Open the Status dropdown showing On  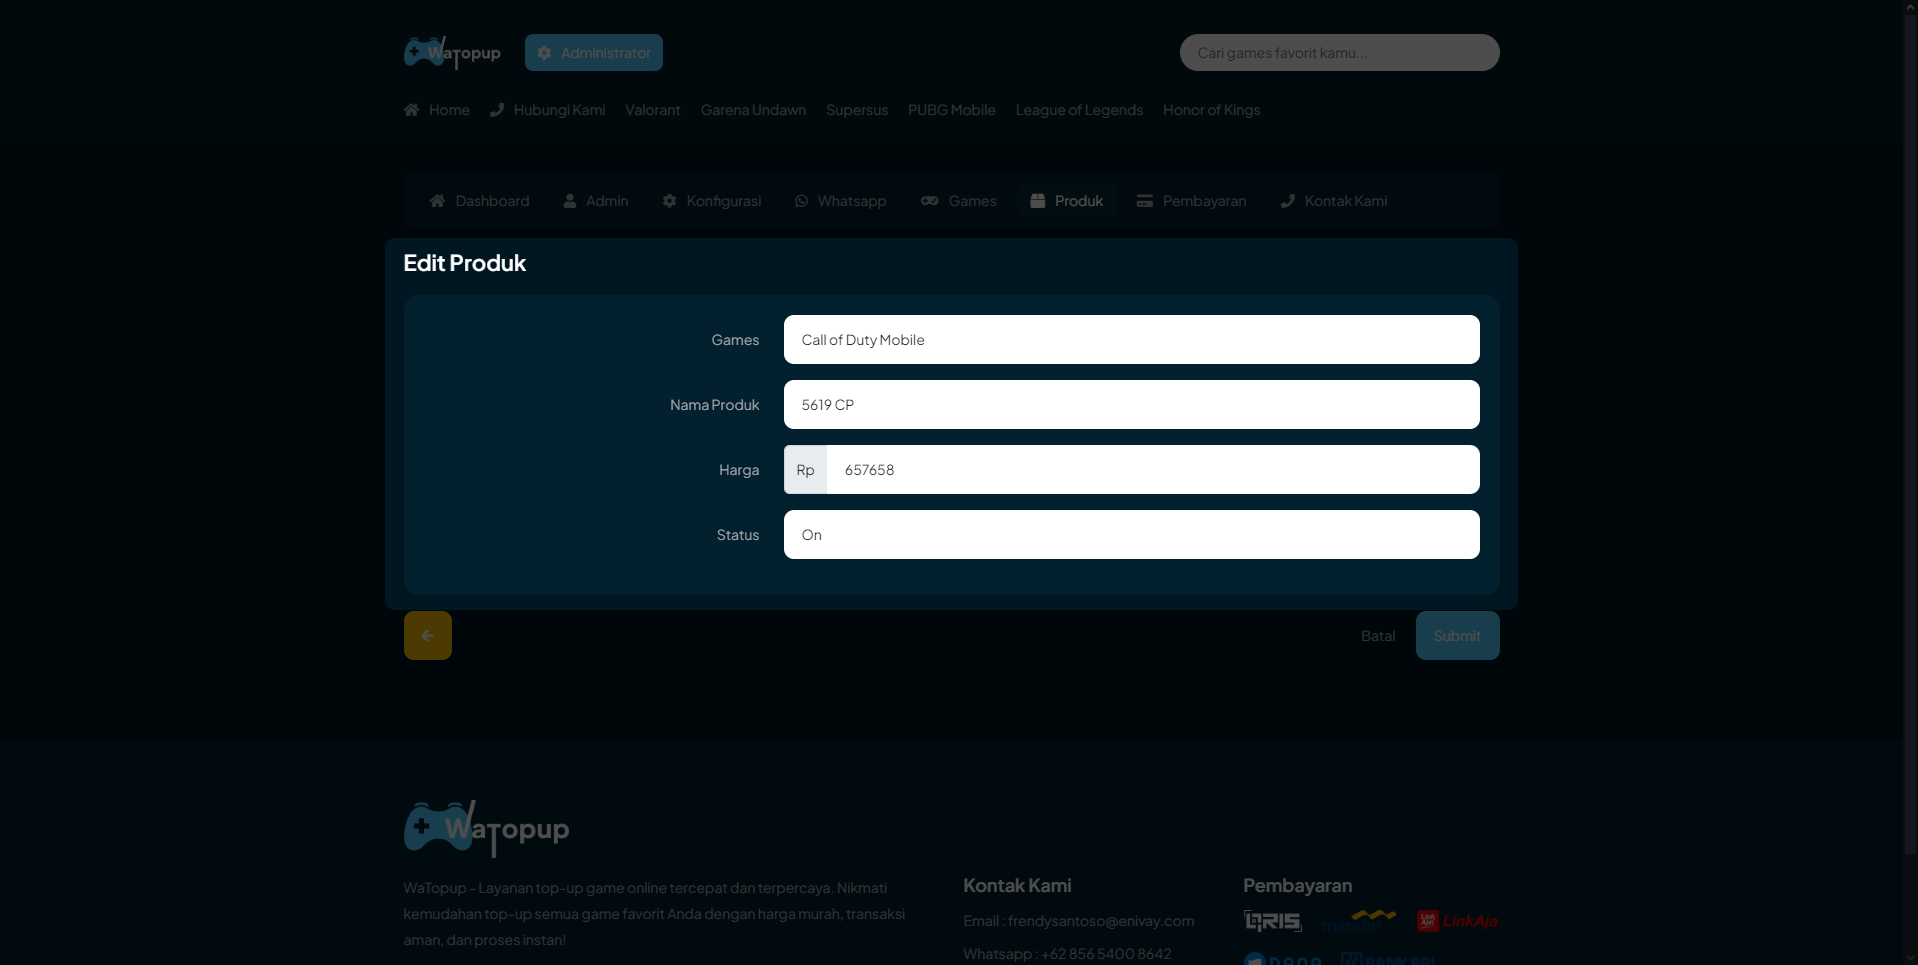[x=1132, y=535]
